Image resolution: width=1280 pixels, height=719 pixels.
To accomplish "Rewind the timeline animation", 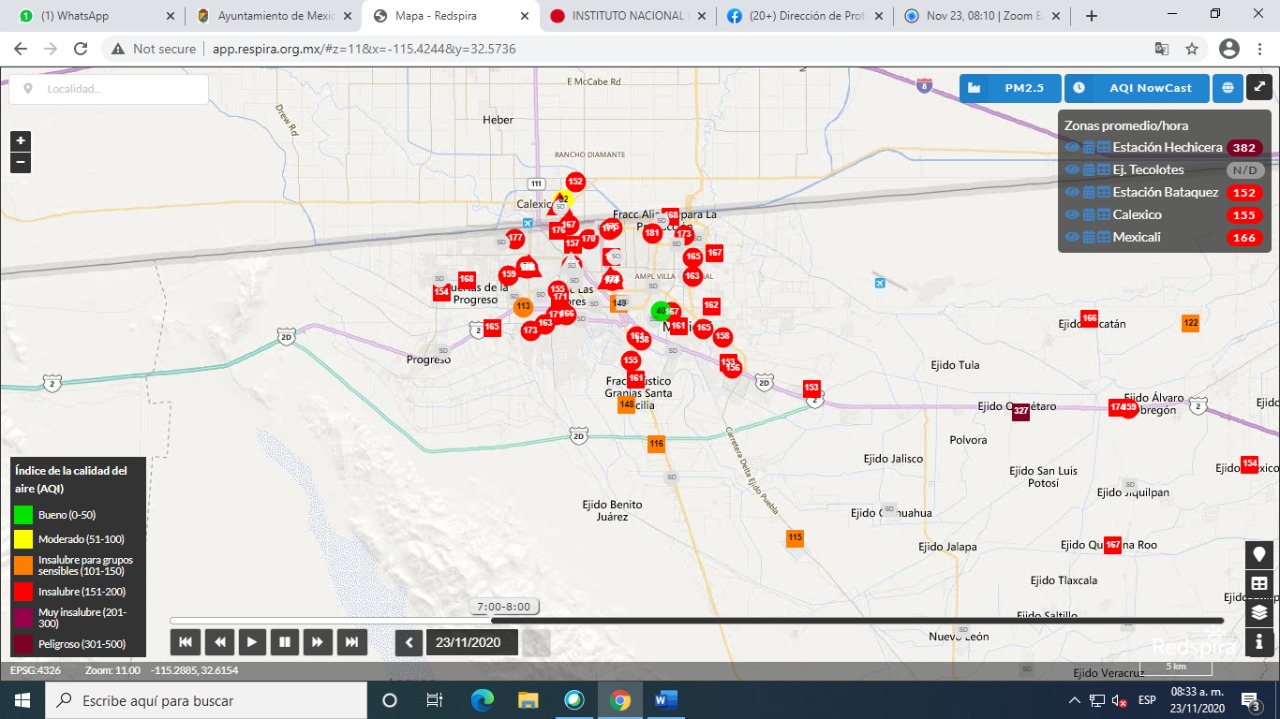I will pos(218,642).
